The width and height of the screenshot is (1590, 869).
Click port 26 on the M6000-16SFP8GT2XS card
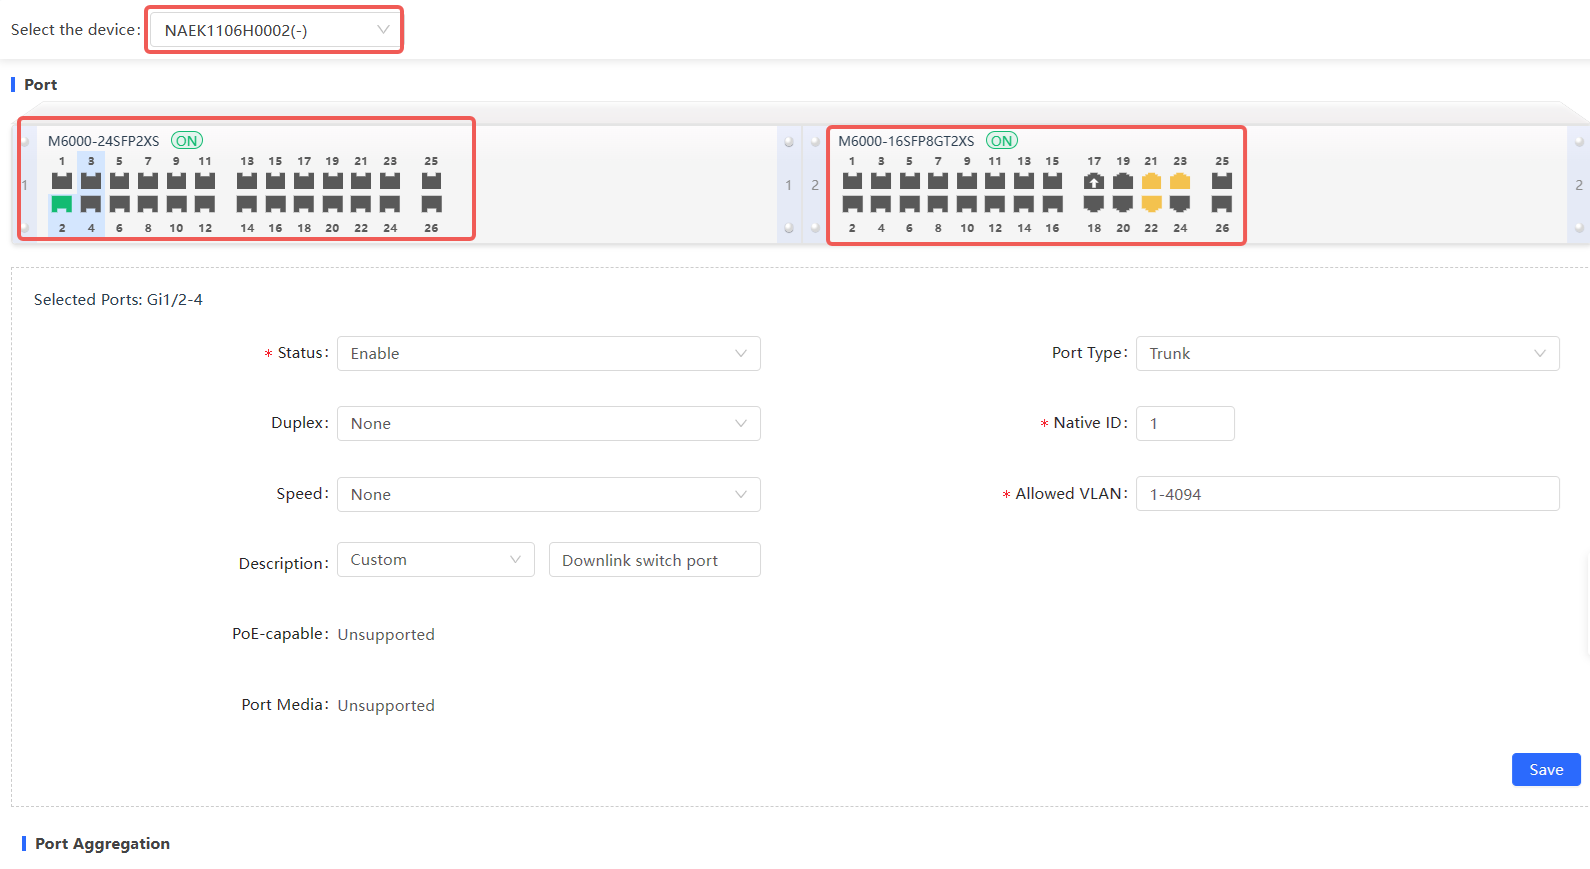point(1222,204)
